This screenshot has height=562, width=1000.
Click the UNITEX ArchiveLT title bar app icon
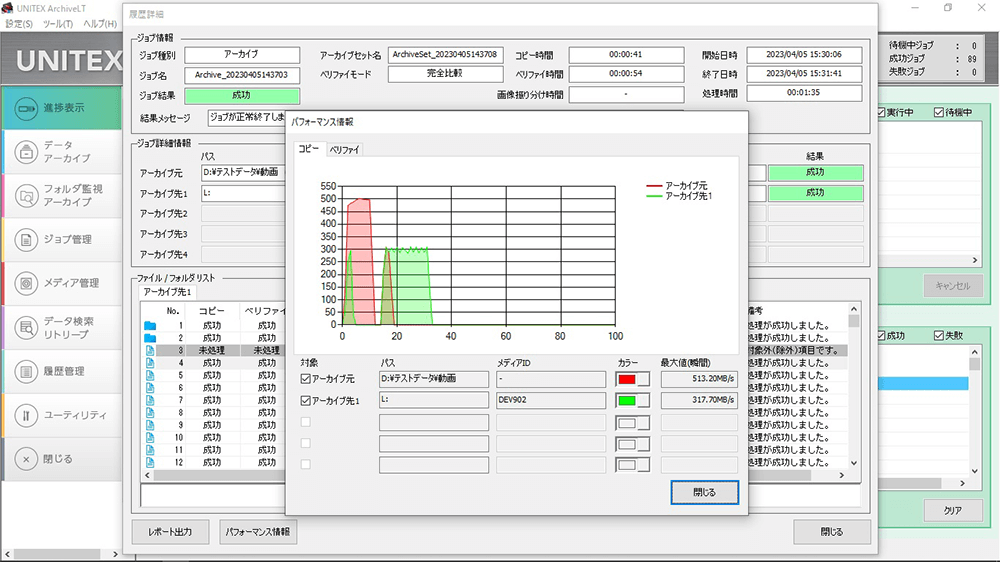click(x=7, y=8)
